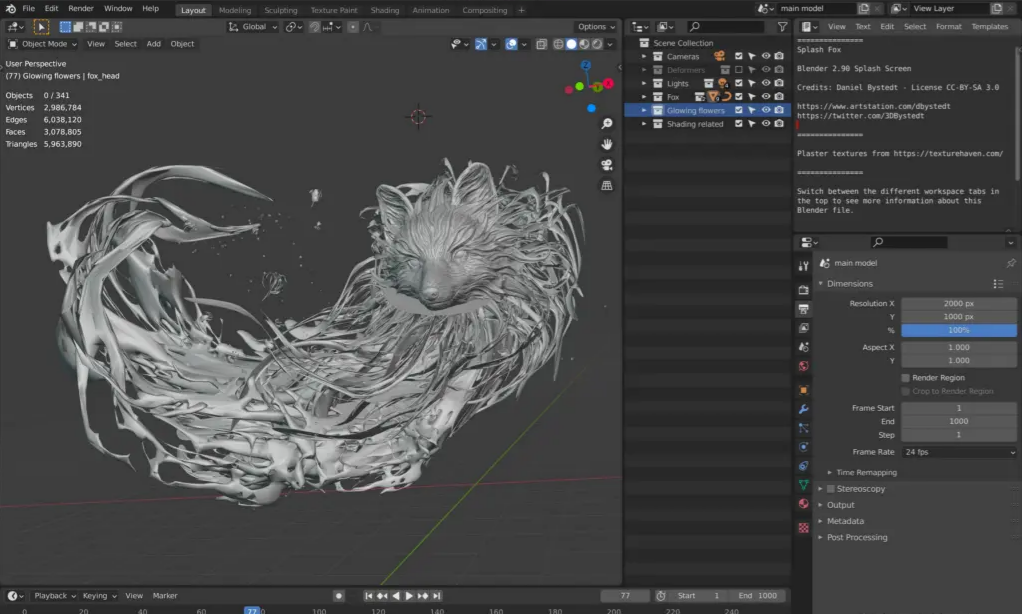Screen dimensions: 1022x614
Task: Open the Material properties tab
Action: [x=804, y=503]
